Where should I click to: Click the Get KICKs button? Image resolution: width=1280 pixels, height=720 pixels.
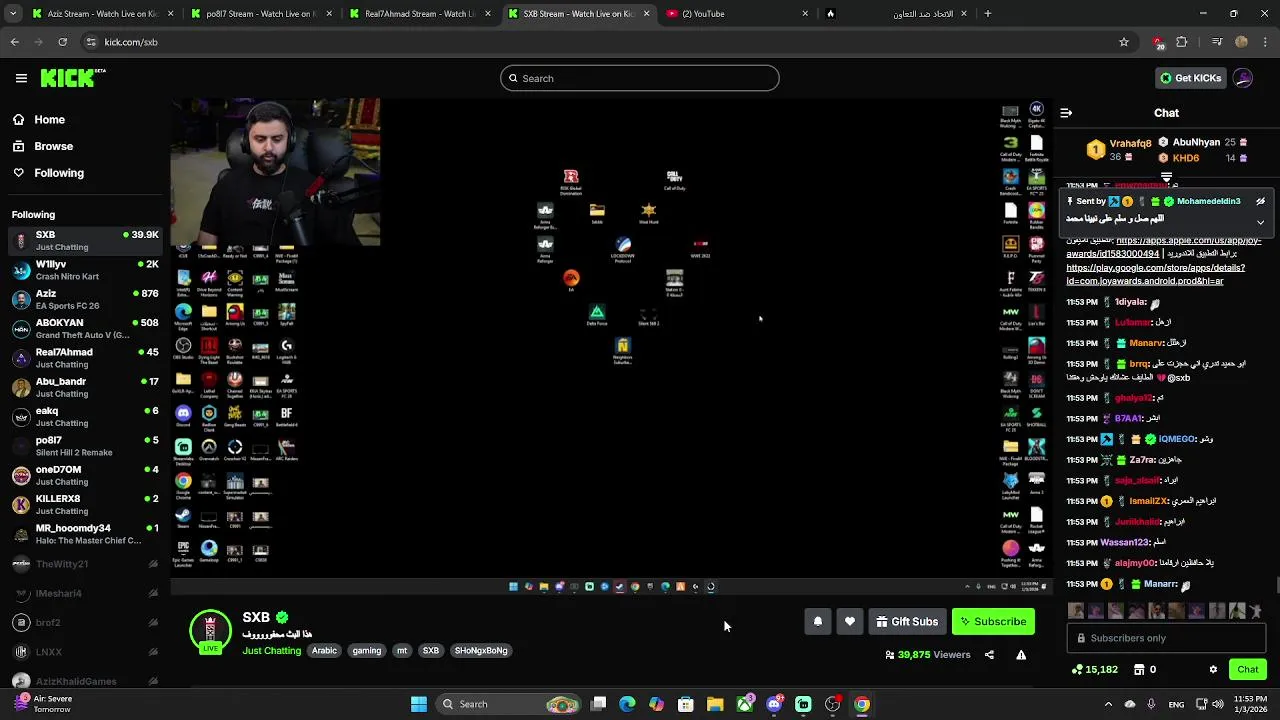pos(1190,78)
